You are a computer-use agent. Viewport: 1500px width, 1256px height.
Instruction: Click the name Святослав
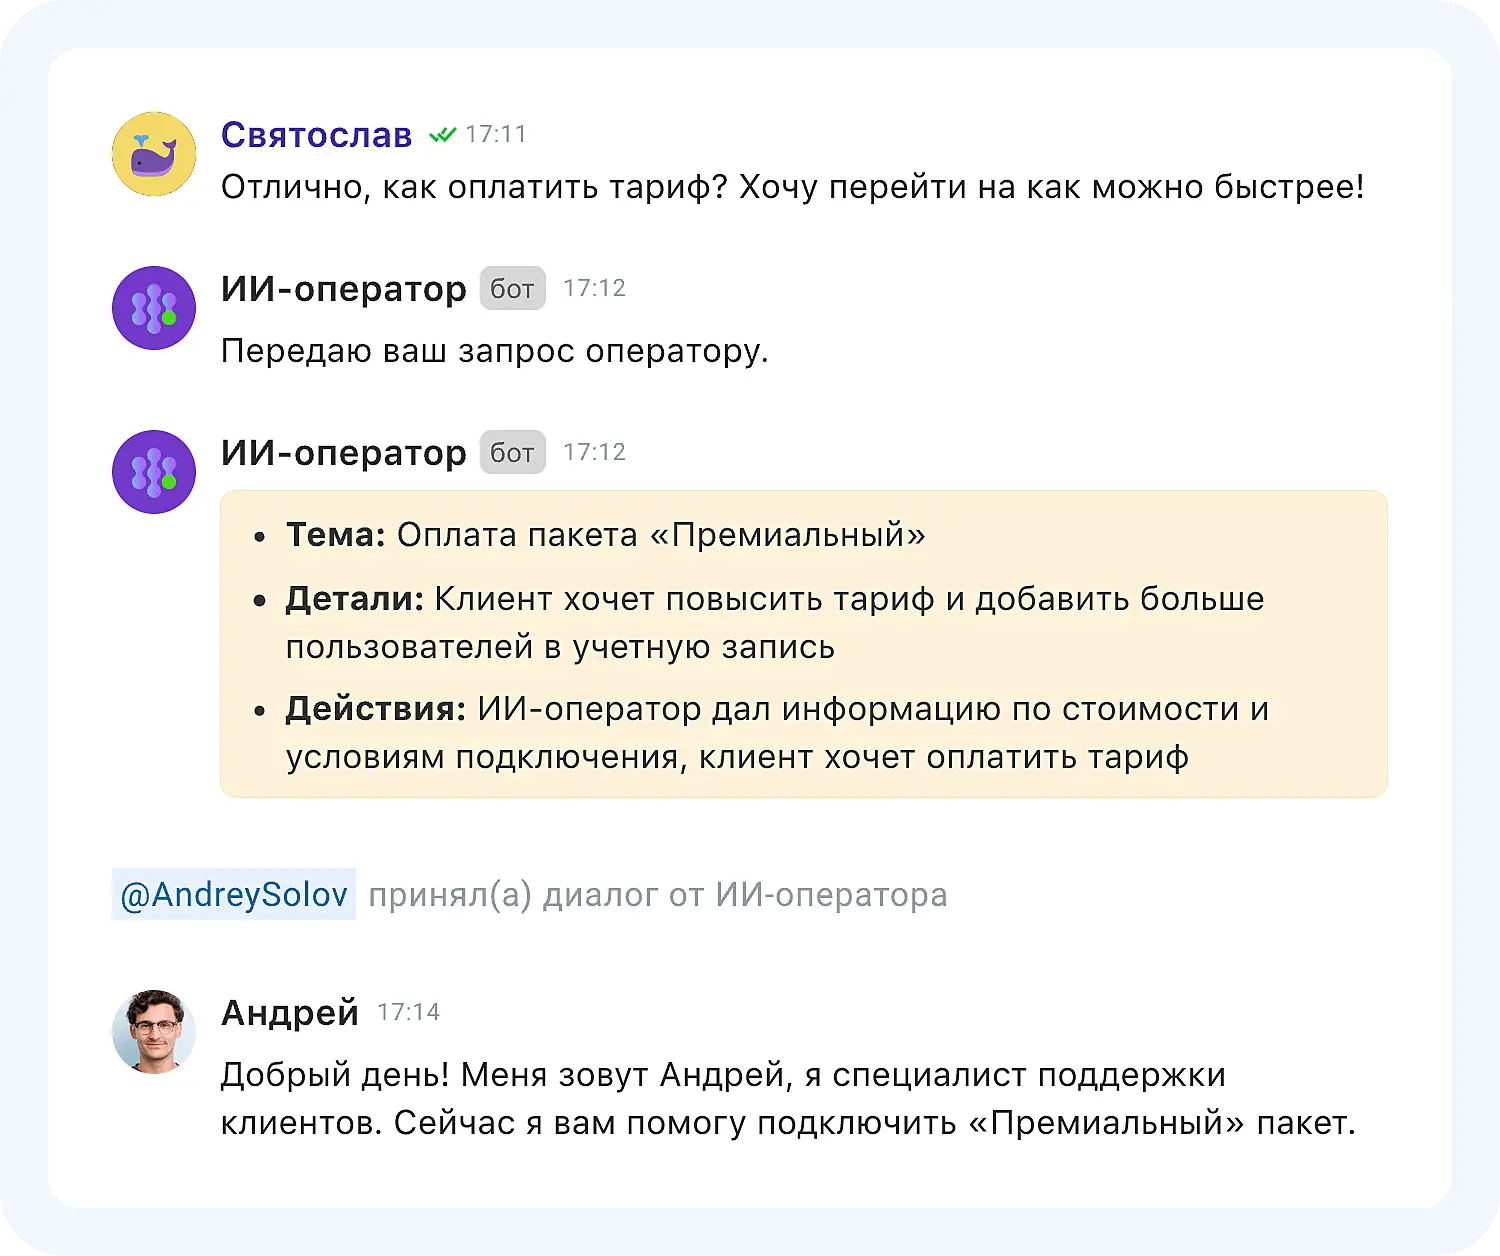(316, 134)
